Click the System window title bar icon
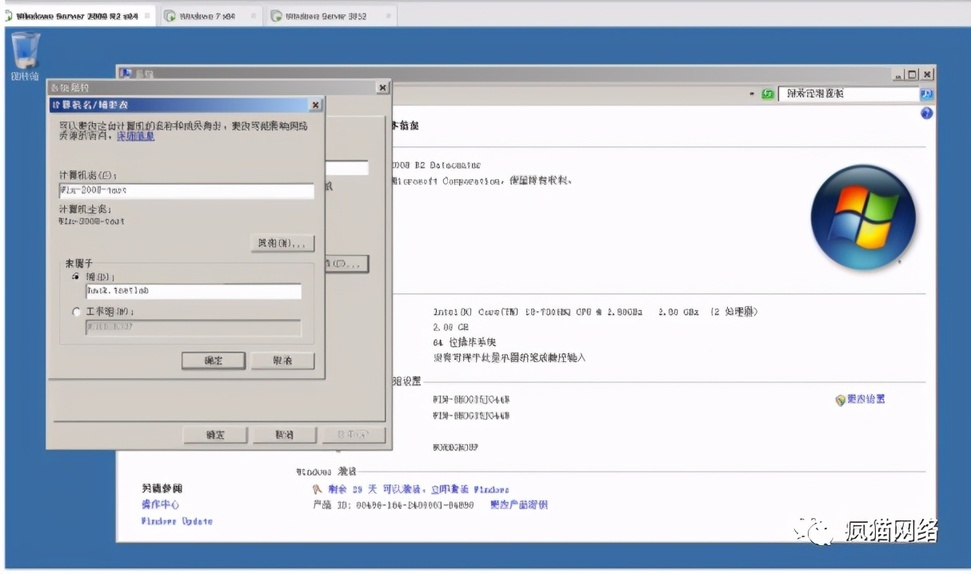This screenshot has height=574, width=971. click(x=126, y=73)
